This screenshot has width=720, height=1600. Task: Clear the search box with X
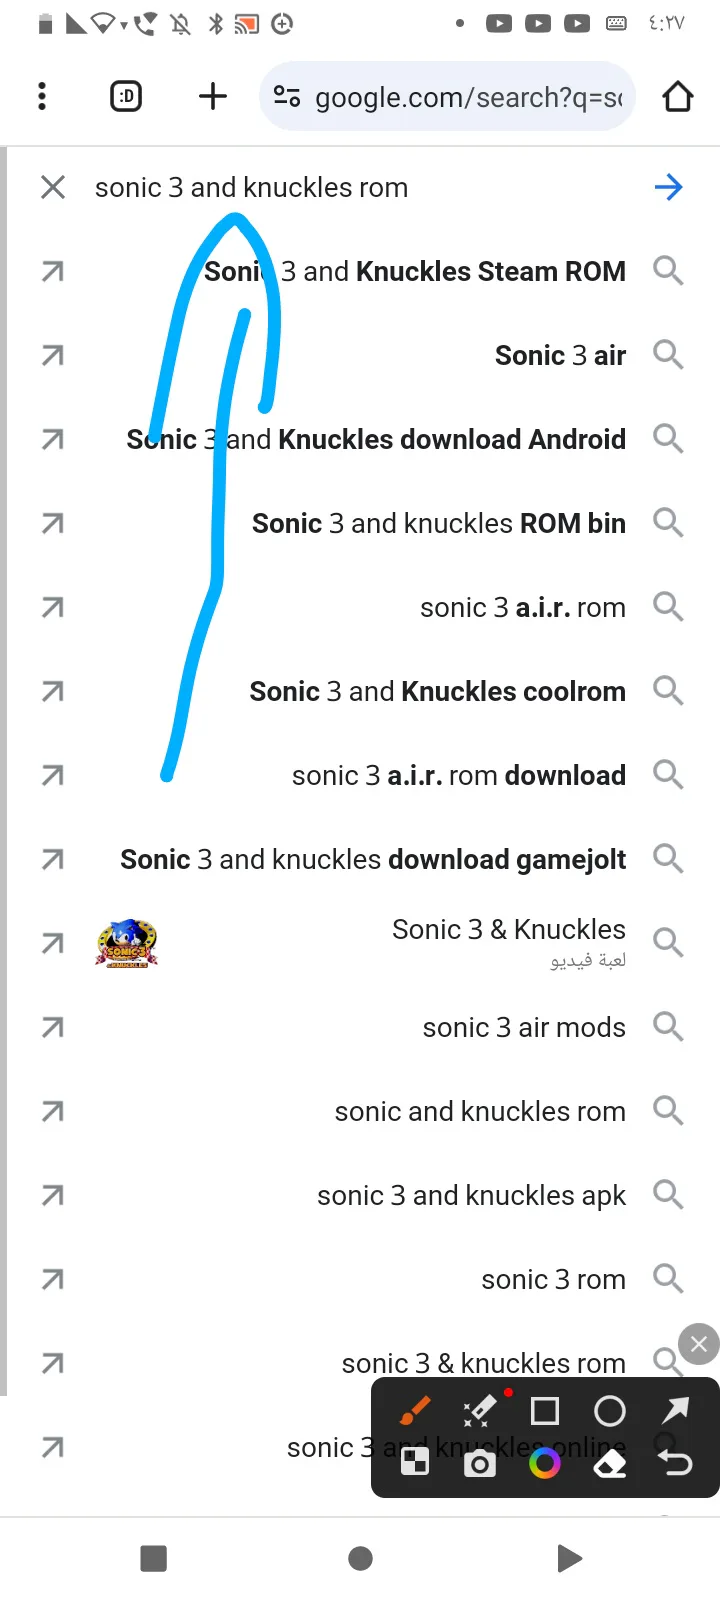tap(53, 187)
